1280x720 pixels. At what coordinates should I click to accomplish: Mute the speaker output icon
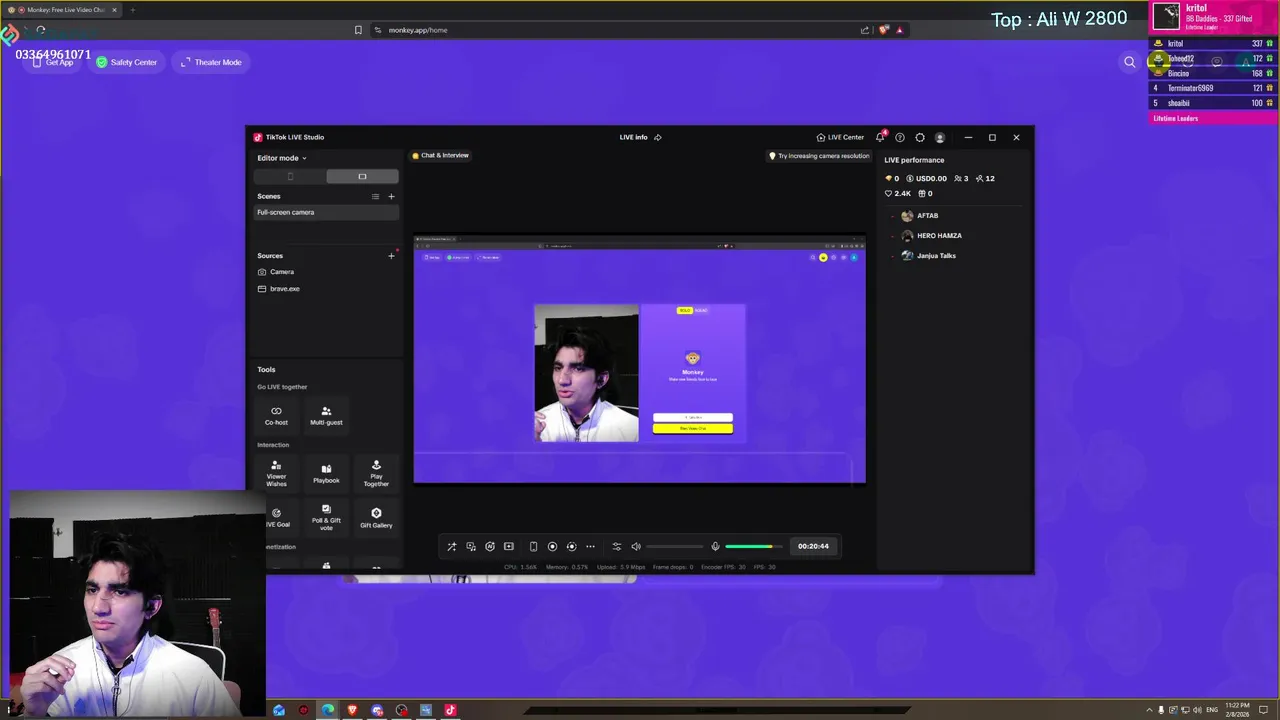[636, 546]
